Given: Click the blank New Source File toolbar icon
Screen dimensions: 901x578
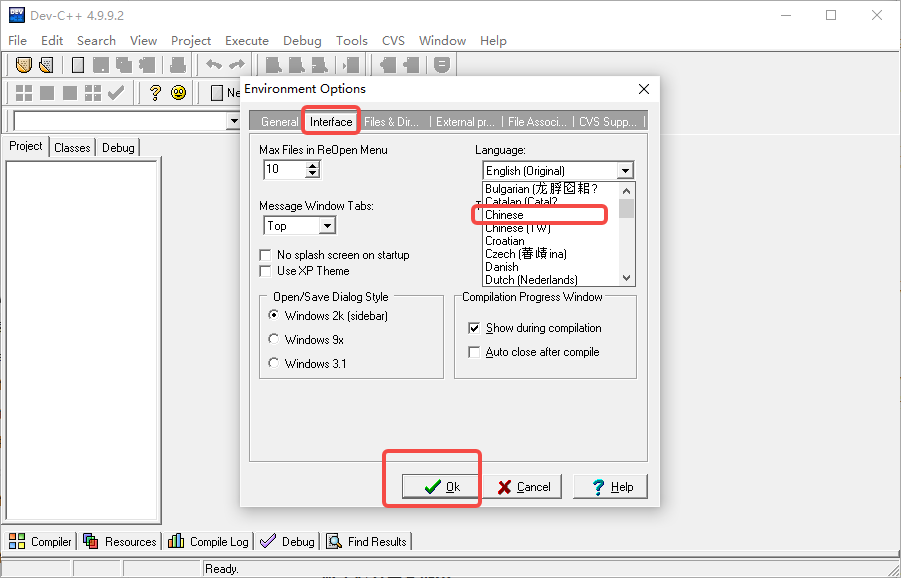Looking at the screenshot, I should click(x=78, y=64).
